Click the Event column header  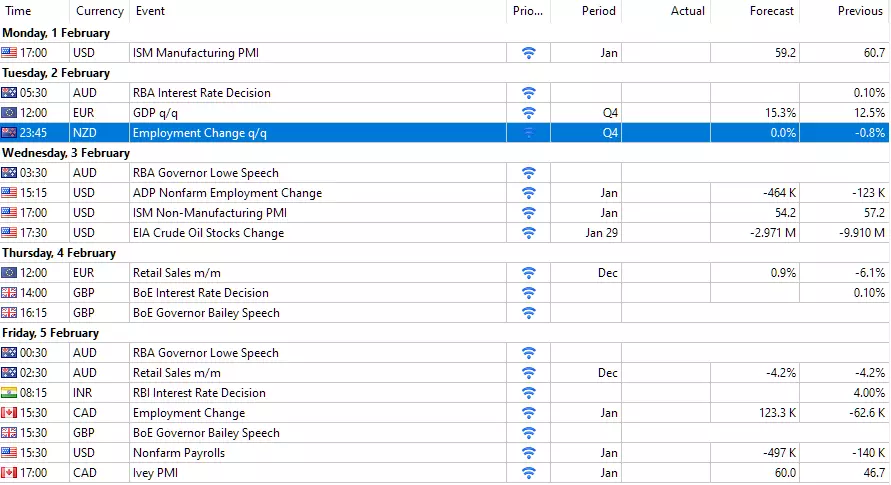[318, 11]
